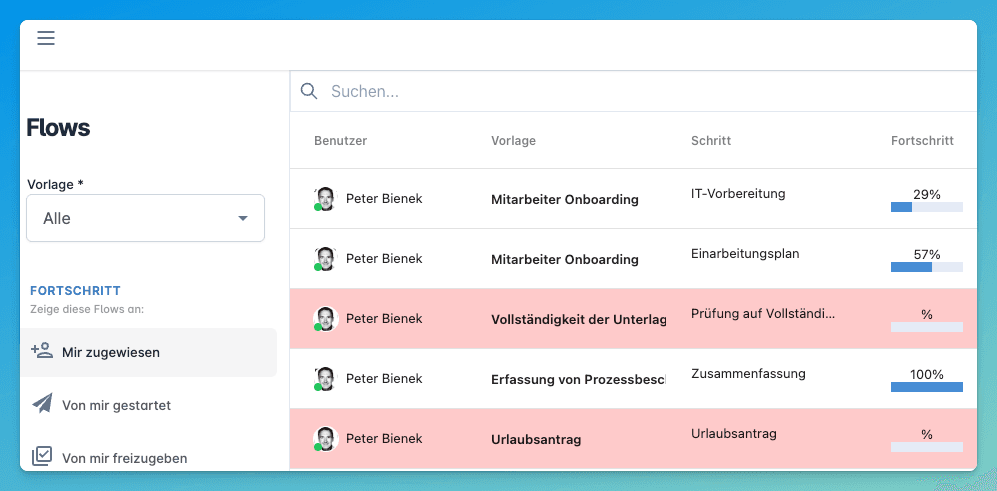This screenshot has height=491, width=997.
Task: Open the Vorlage 'Alle' dropdown
Action: 145,218
